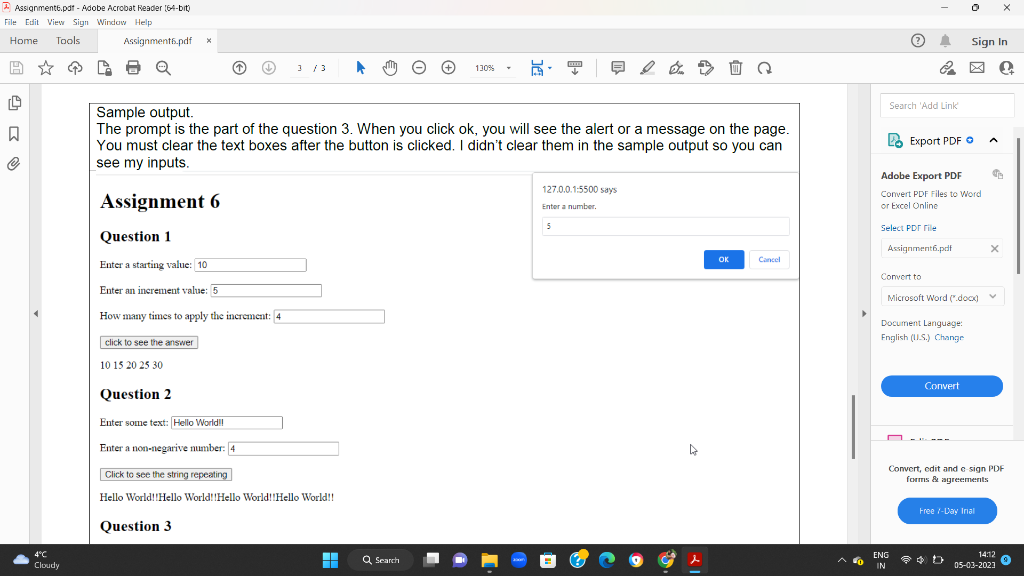1024x576 pixels.
Task: Switch to the Home tab
Action: click(23, 41)
